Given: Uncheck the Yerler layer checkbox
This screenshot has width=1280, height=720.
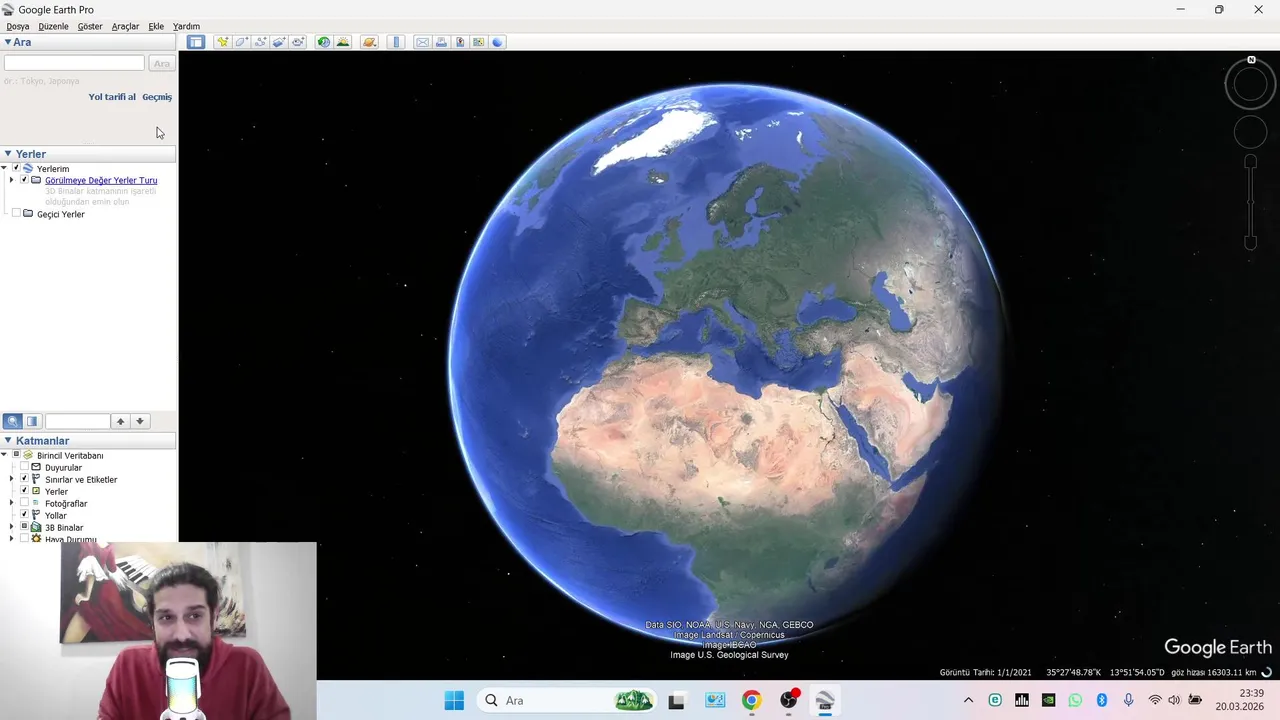Looking at the screenshot, I should (x=24, y=491).
